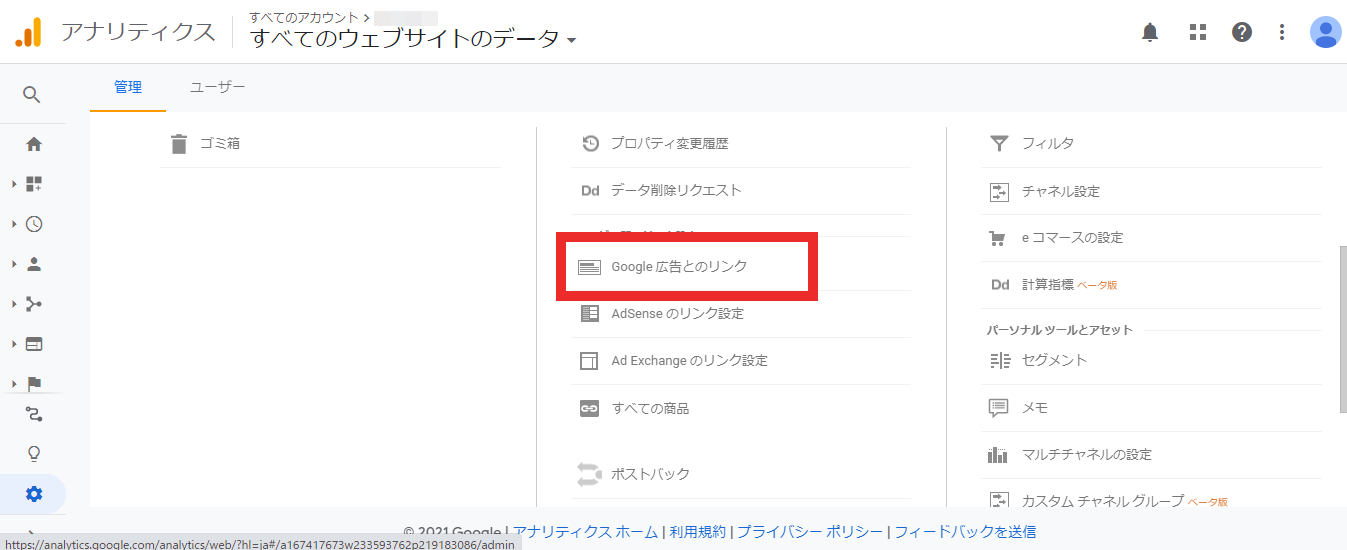1347x550 pixels.
Task: Expand the Audience sidebar arrow
Action: (14, 264)
